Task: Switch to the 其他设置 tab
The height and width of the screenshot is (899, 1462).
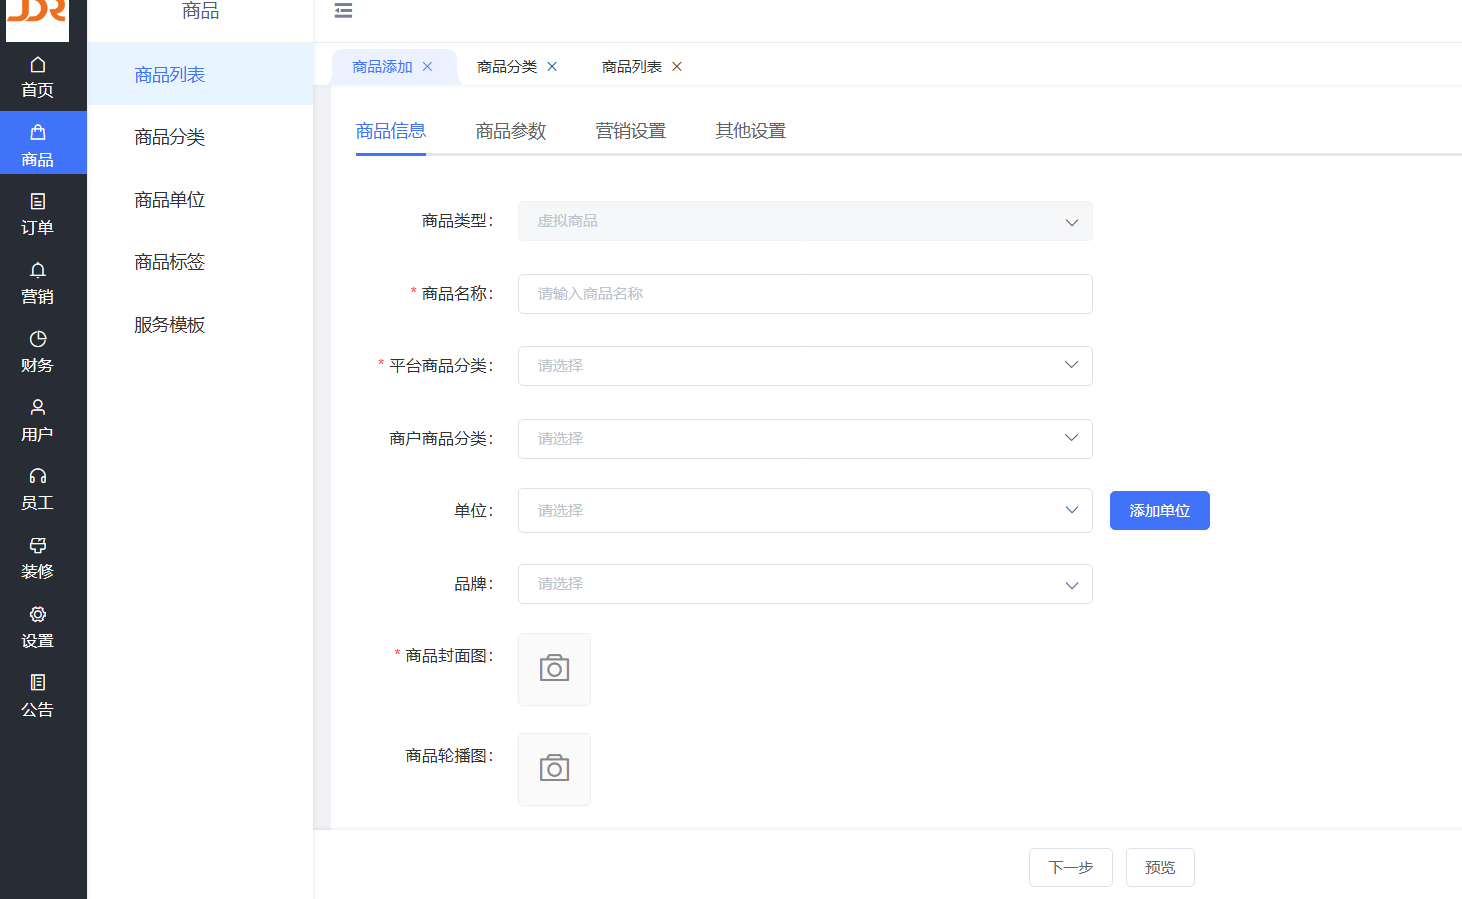Action: 751,131
